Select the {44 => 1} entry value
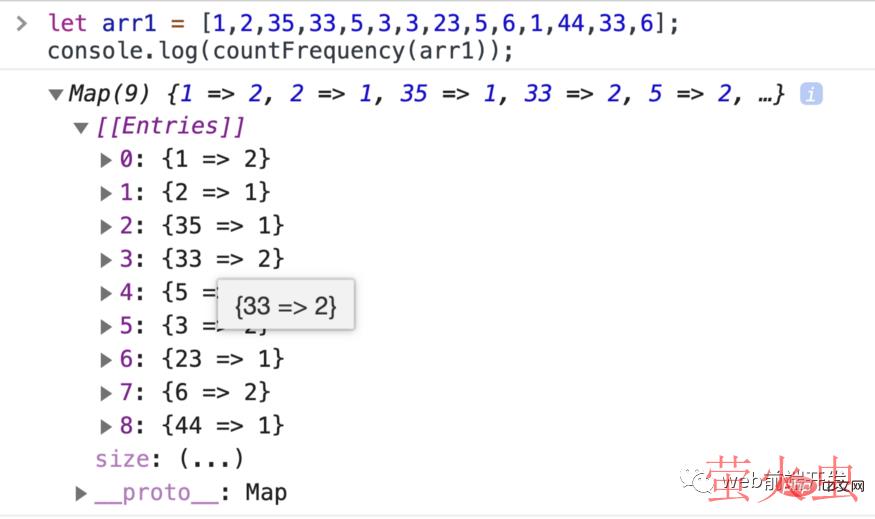875x519 pixels. click(223, 425)
